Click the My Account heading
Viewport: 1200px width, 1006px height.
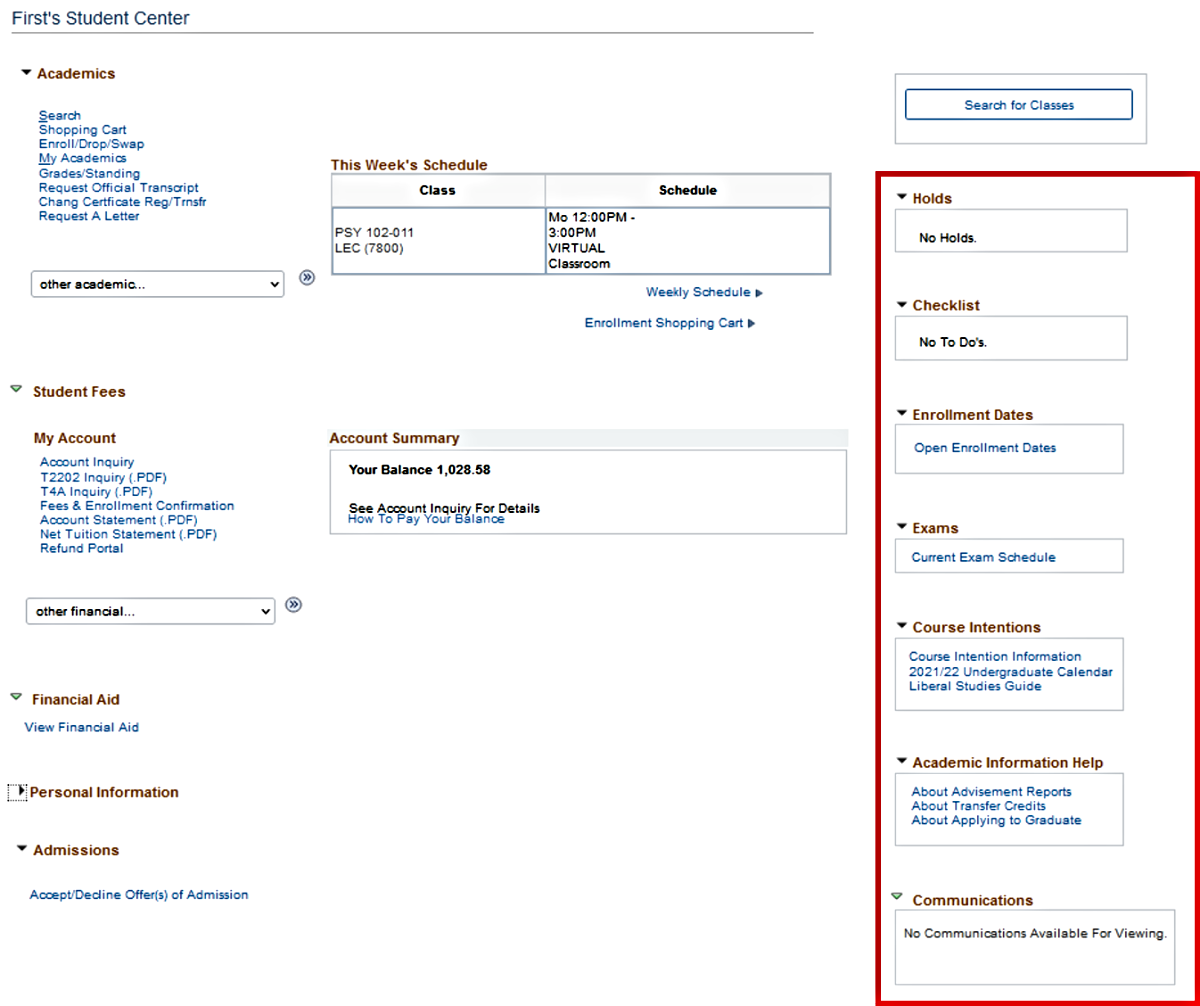[75, 438]
